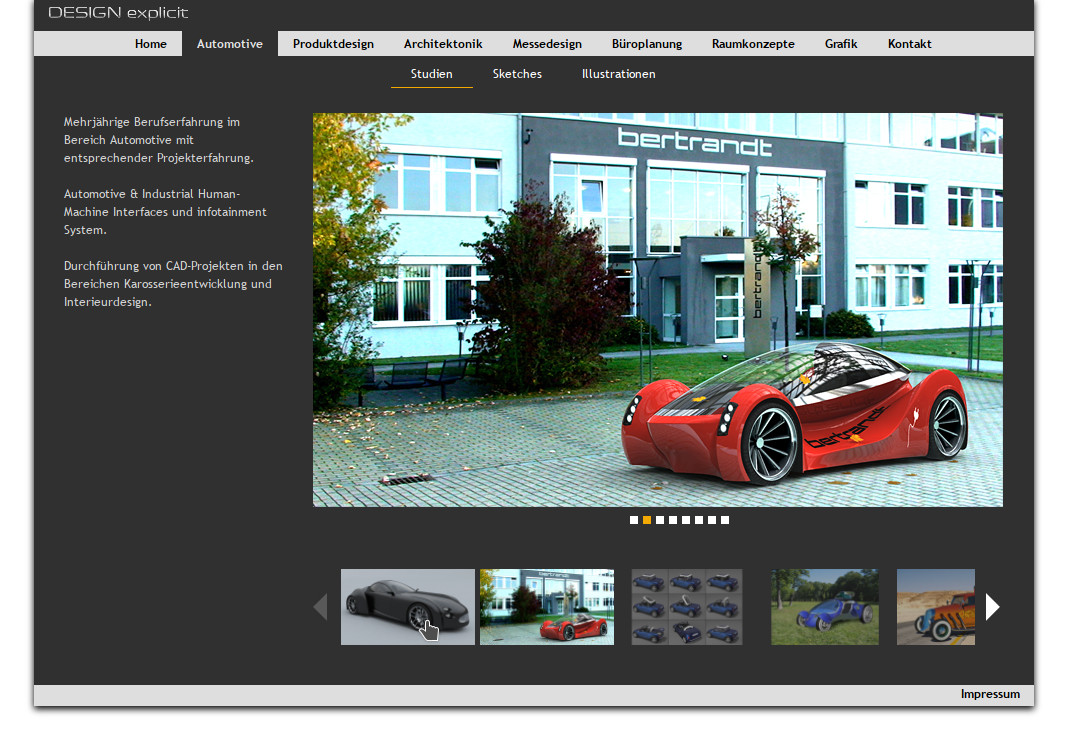Click the 'Automotive & Industrial Human-' paragraph

click(x=165, y=212)
